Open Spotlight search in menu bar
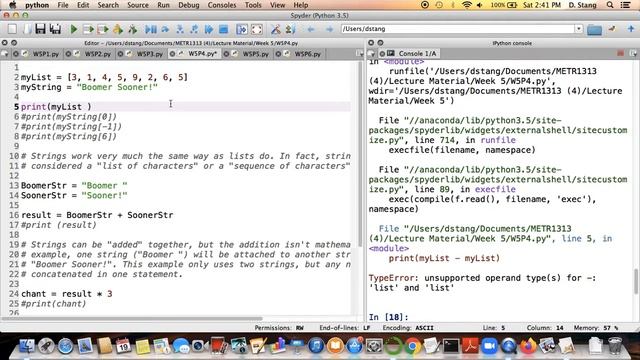Image resolution: width=640 pixels, height=360 pixels. 610,5
